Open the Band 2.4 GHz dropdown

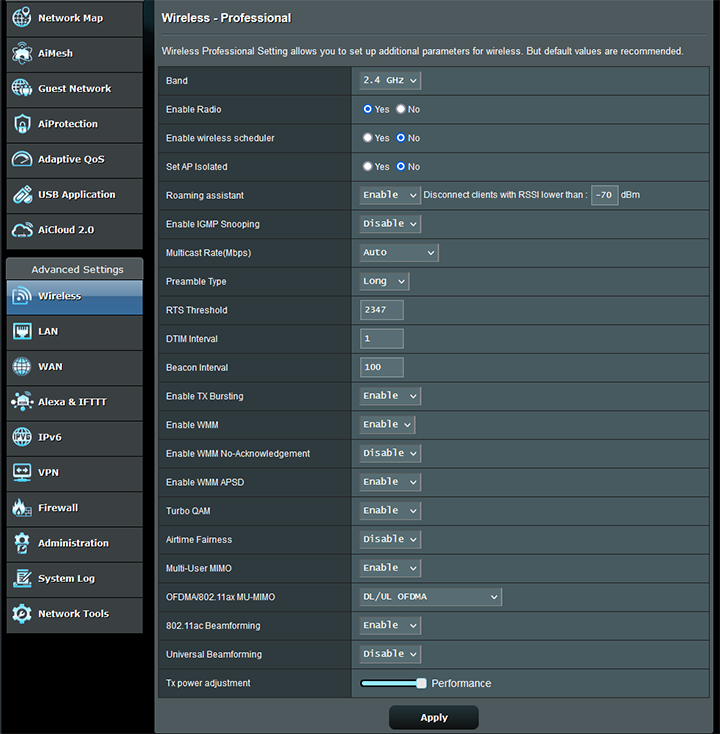pyautogui.click(x=390, y=81)
